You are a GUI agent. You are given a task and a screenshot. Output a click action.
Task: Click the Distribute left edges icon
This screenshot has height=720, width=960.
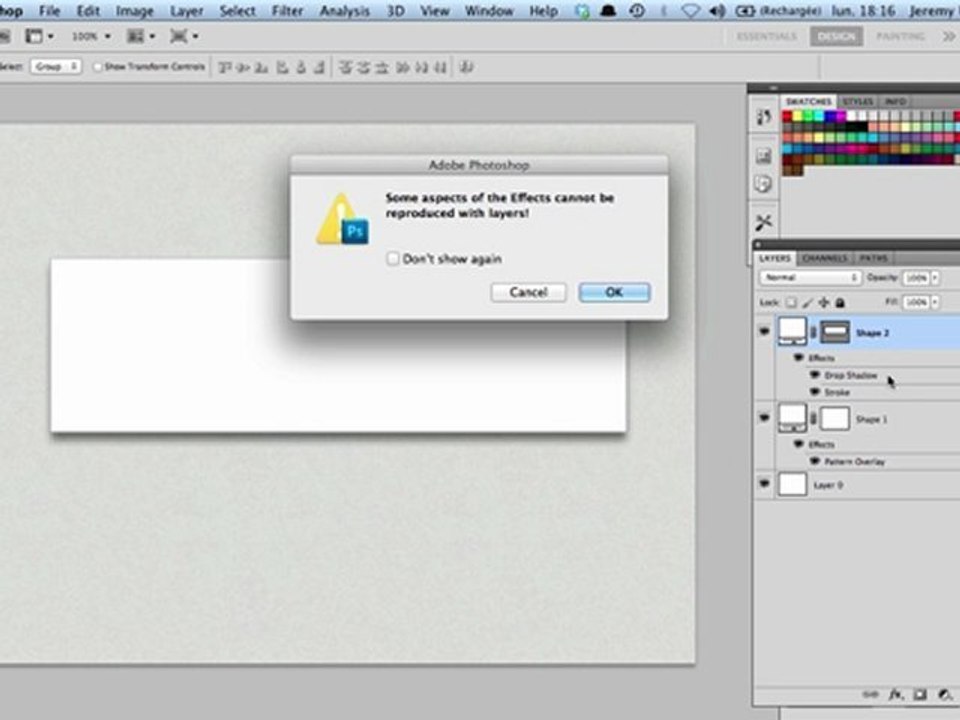coord(403,67)
